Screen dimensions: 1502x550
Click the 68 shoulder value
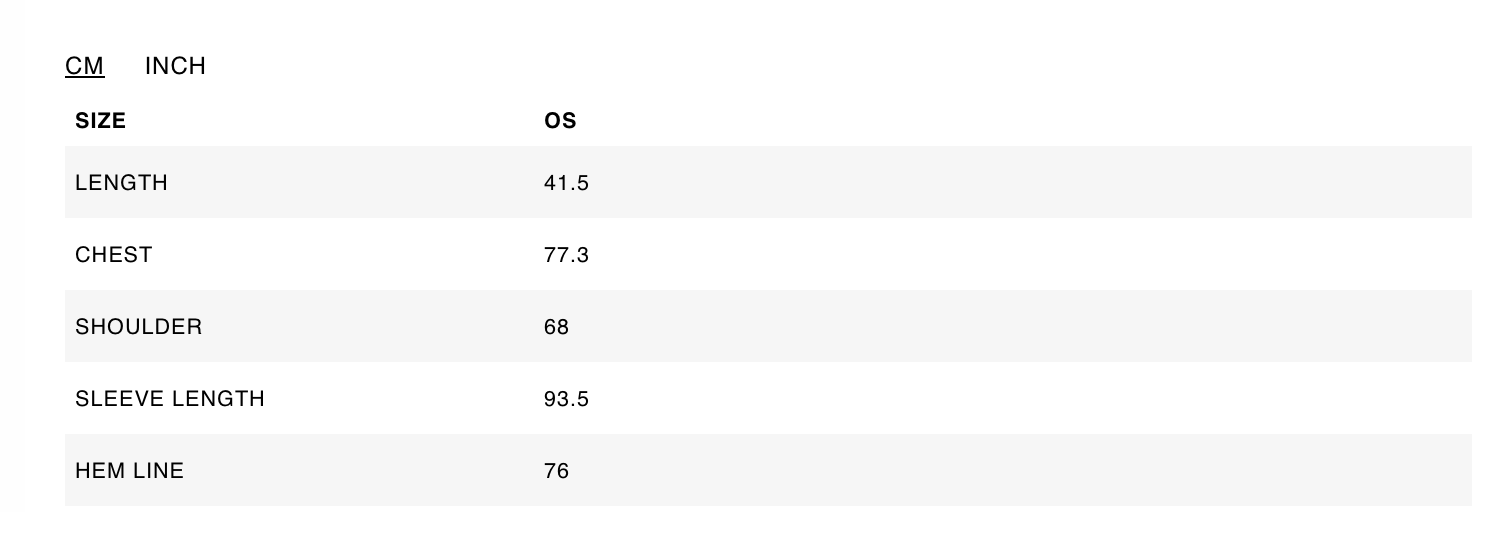point(556,327)
